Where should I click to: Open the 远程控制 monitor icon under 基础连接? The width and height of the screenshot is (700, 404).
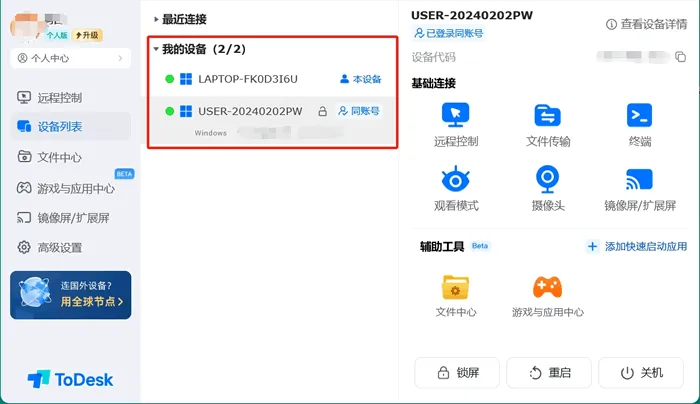(x=455, y=115)
